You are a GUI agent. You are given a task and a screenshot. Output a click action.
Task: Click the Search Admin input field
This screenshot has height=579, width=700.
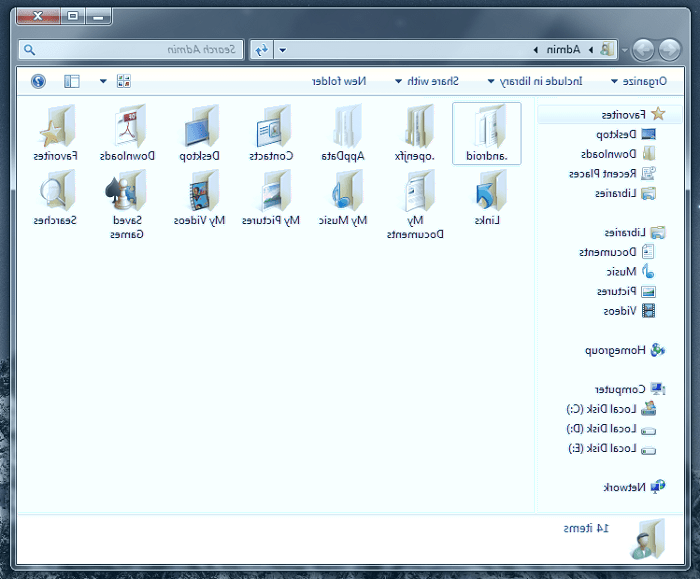[x=140, y=49]
